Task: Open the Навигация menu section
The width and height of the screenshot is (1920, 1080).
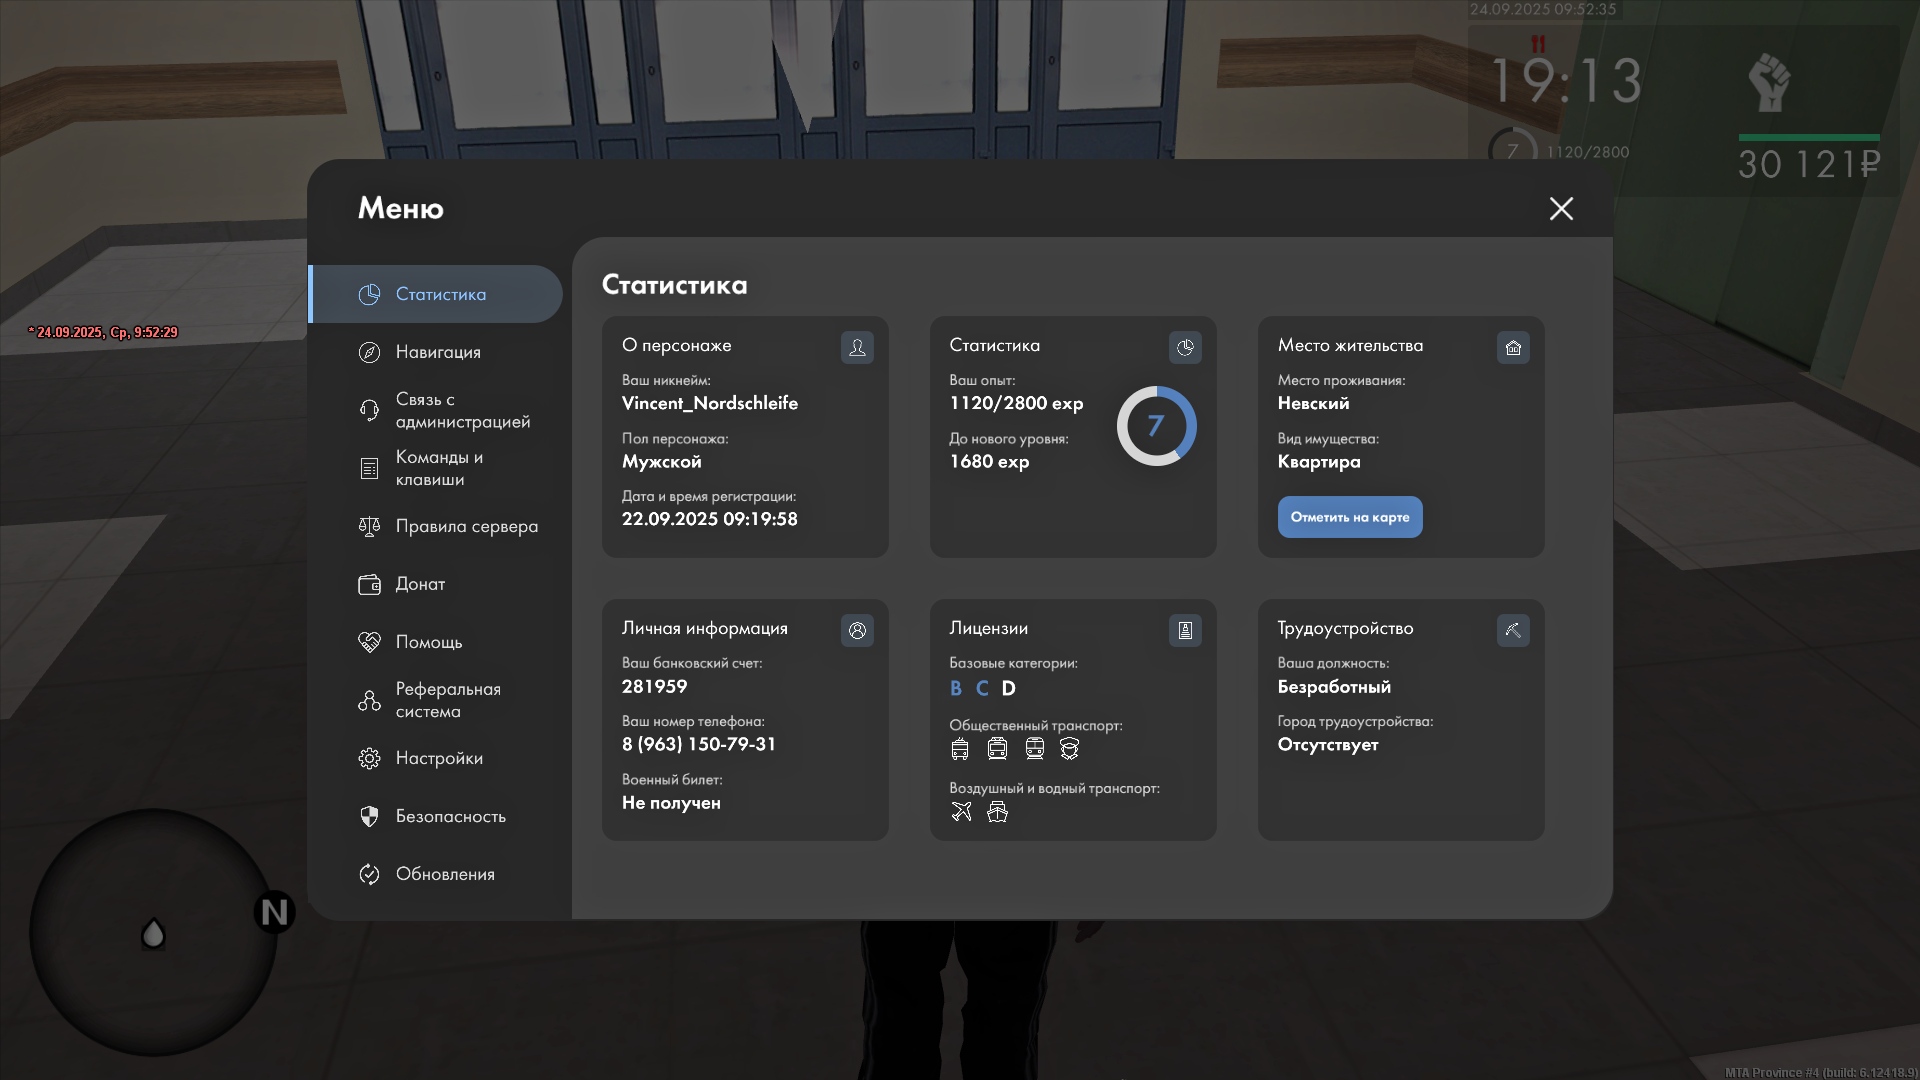Action: coord(437,352)
